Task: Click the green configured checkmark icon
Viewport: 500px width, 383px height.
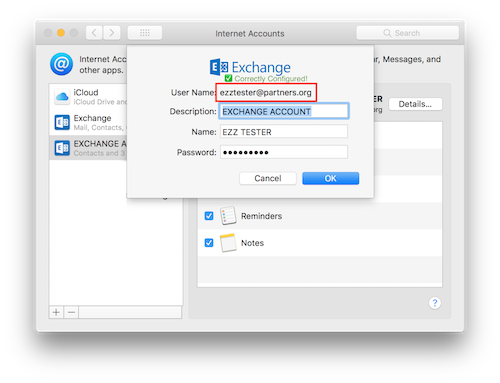Action: (228, 78)
